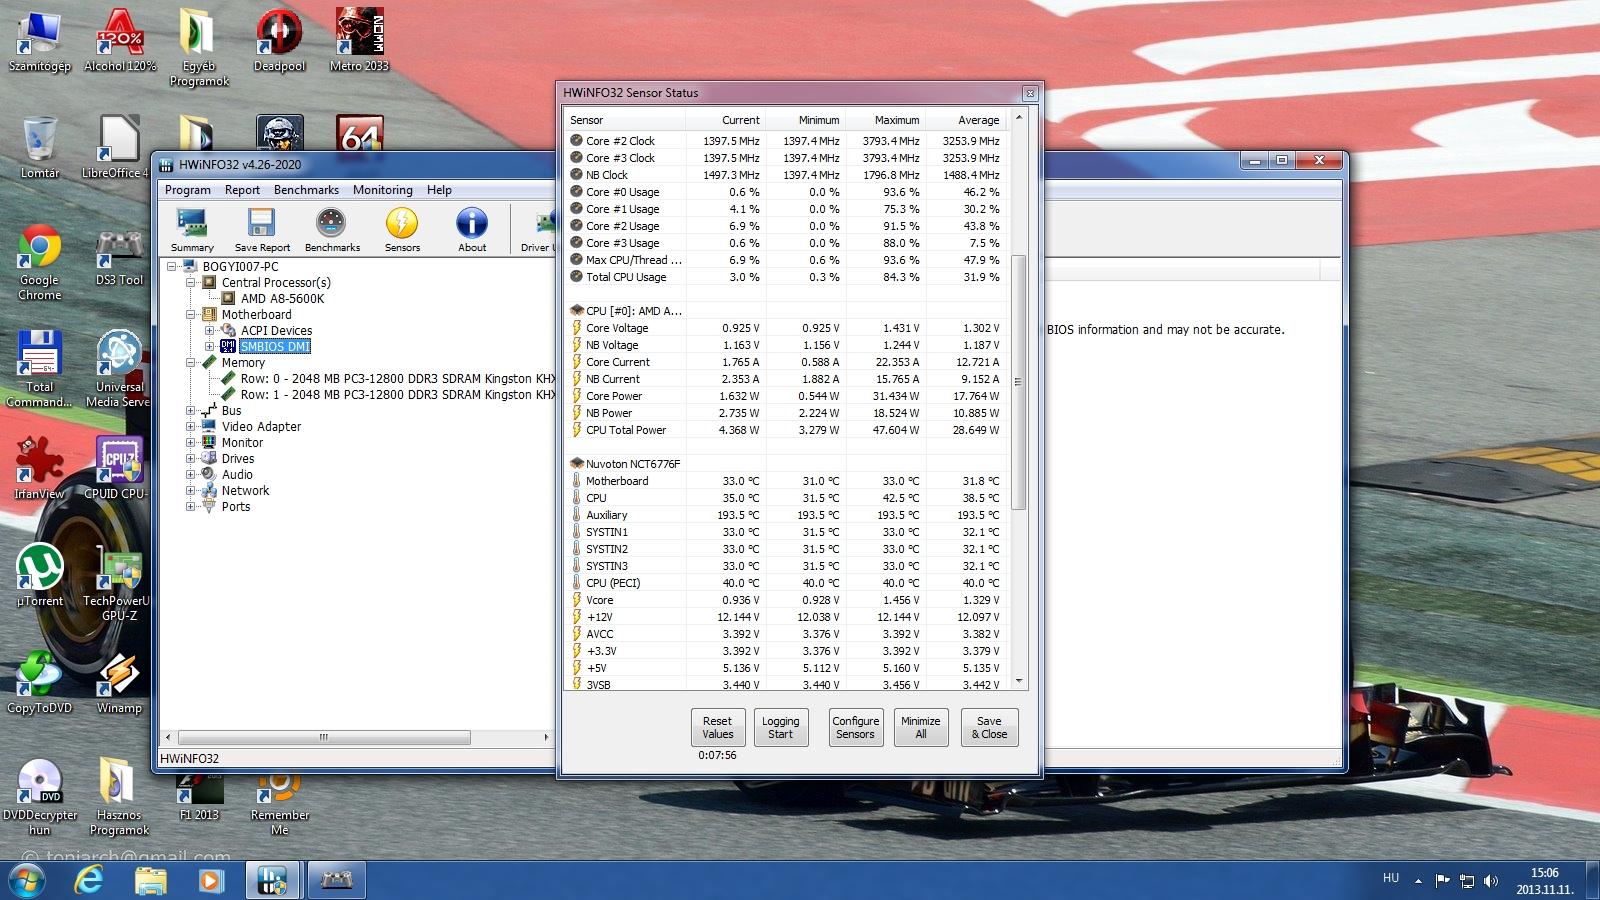Screen dimensions: 1600x900
Task: Launch Google Chrome desktop shortcut
Action: pyautogui.click(x=39, y=263)
